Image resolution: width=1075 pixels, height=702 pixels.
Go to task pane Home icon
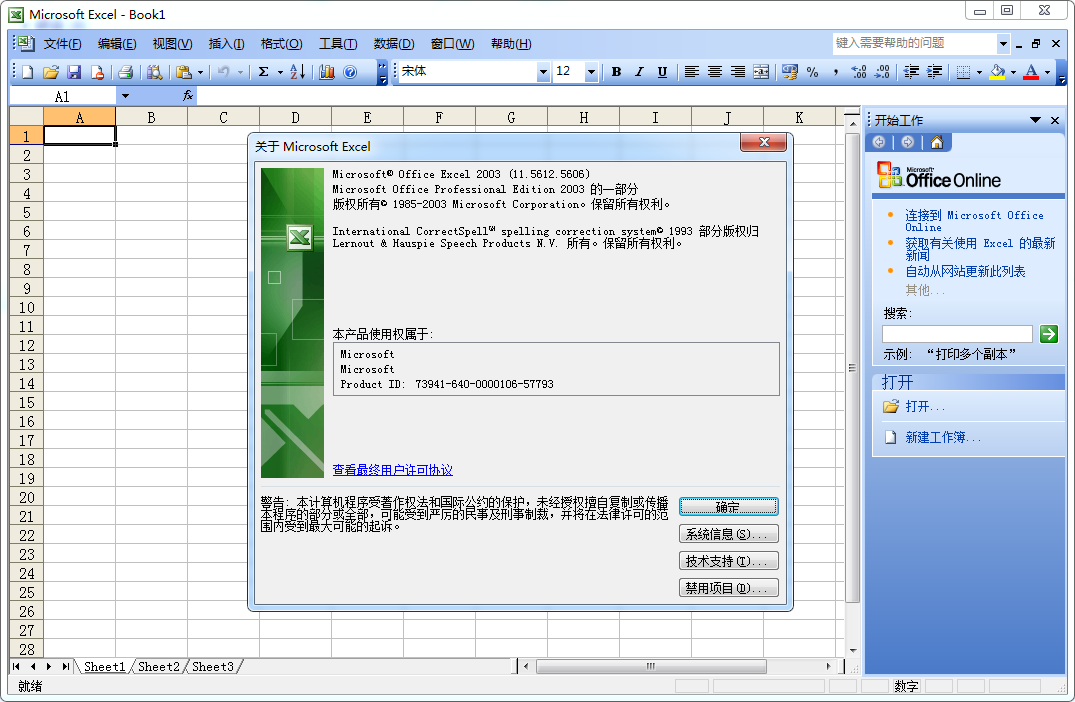[x=937, y=142]
